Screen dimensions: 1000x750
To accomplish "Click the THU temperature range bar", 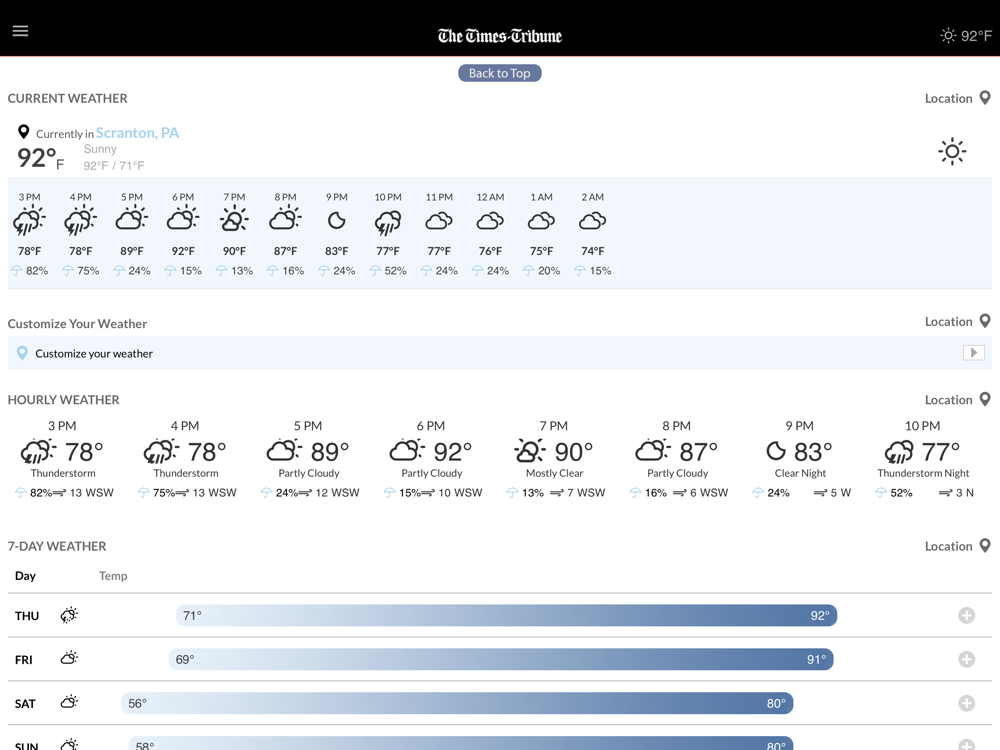I will click(506, 615).
